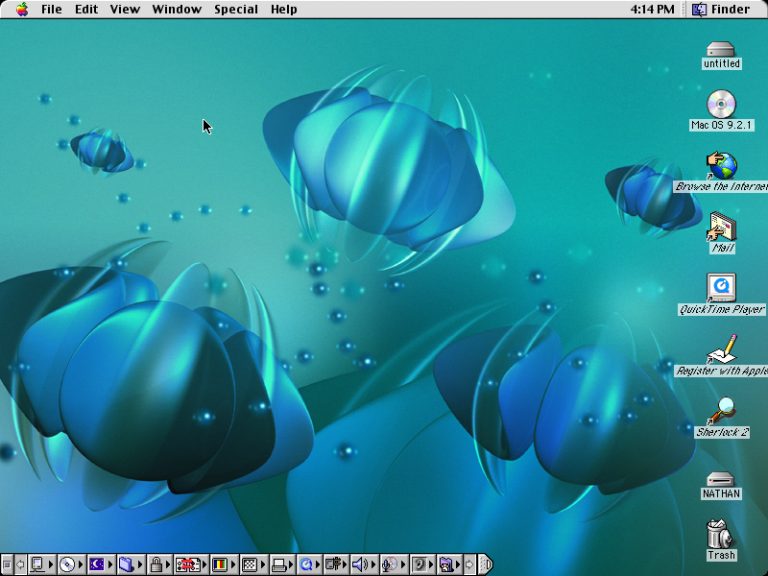The width and height of the screenshot is (768, 576).
Task: Select the NATHAN disk icon
Action: pos(720,479)
